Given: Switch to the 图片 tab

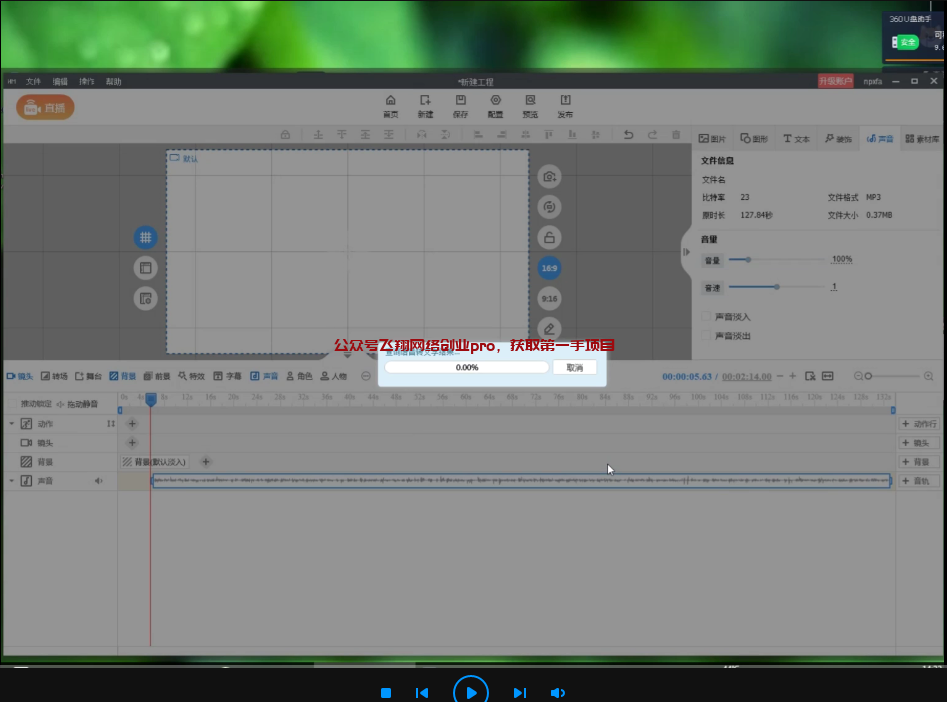Looking at the screenshot, I should (713, 139).
